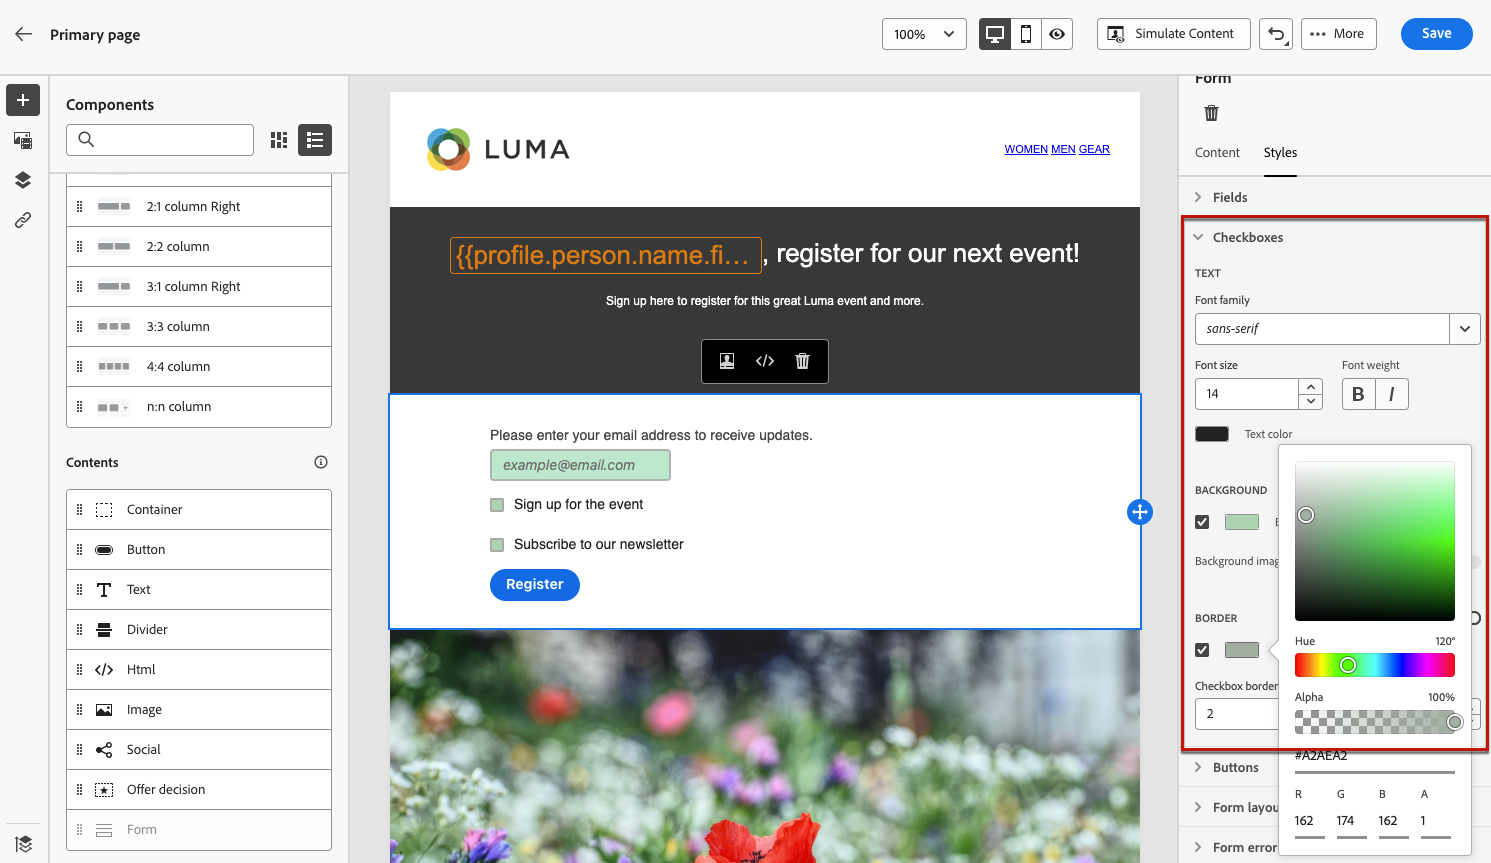Switch to mobile preview mode
This screenshot has width=1491, height=863.
pyautogui.click(x=1026, y=34)
